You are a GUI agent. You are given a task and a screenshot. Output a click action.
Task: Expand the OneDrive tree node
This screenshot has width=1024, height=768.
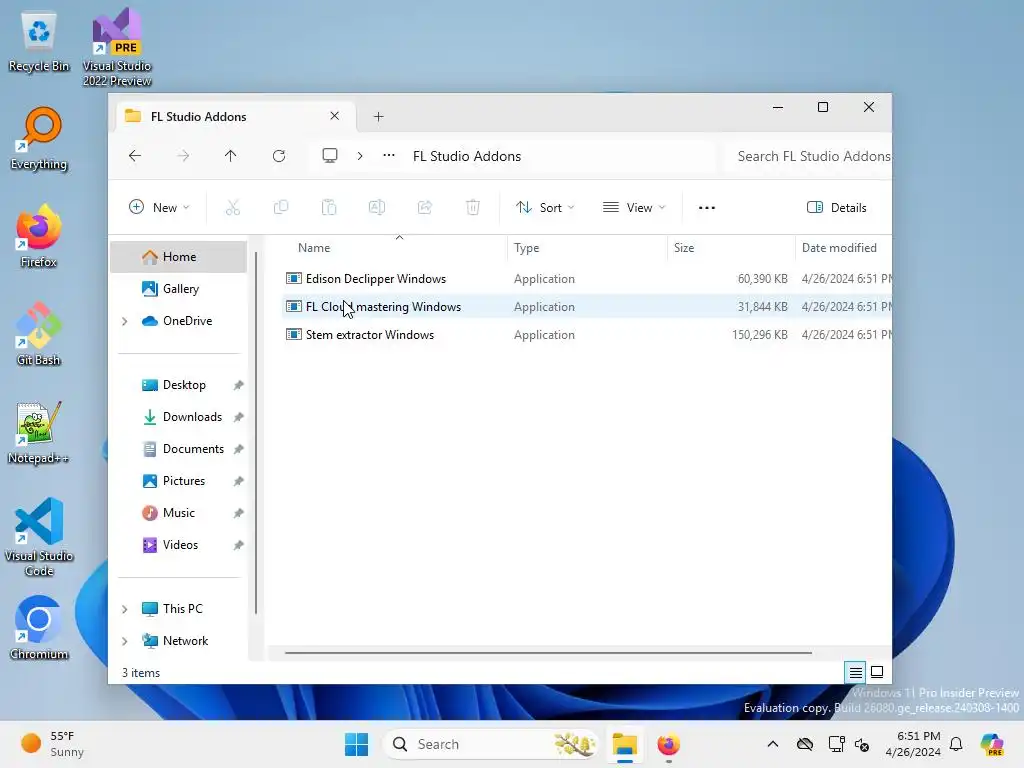click(125, 321)
